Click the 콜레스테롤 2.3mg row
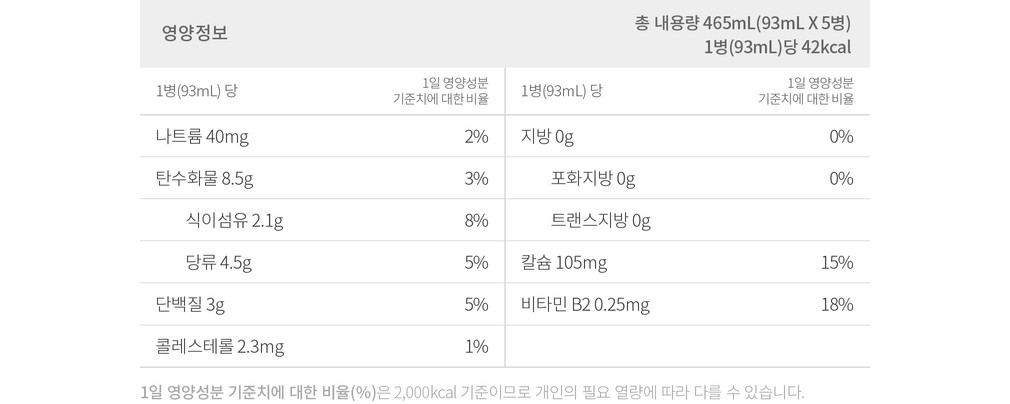 (x=322, y=347)
